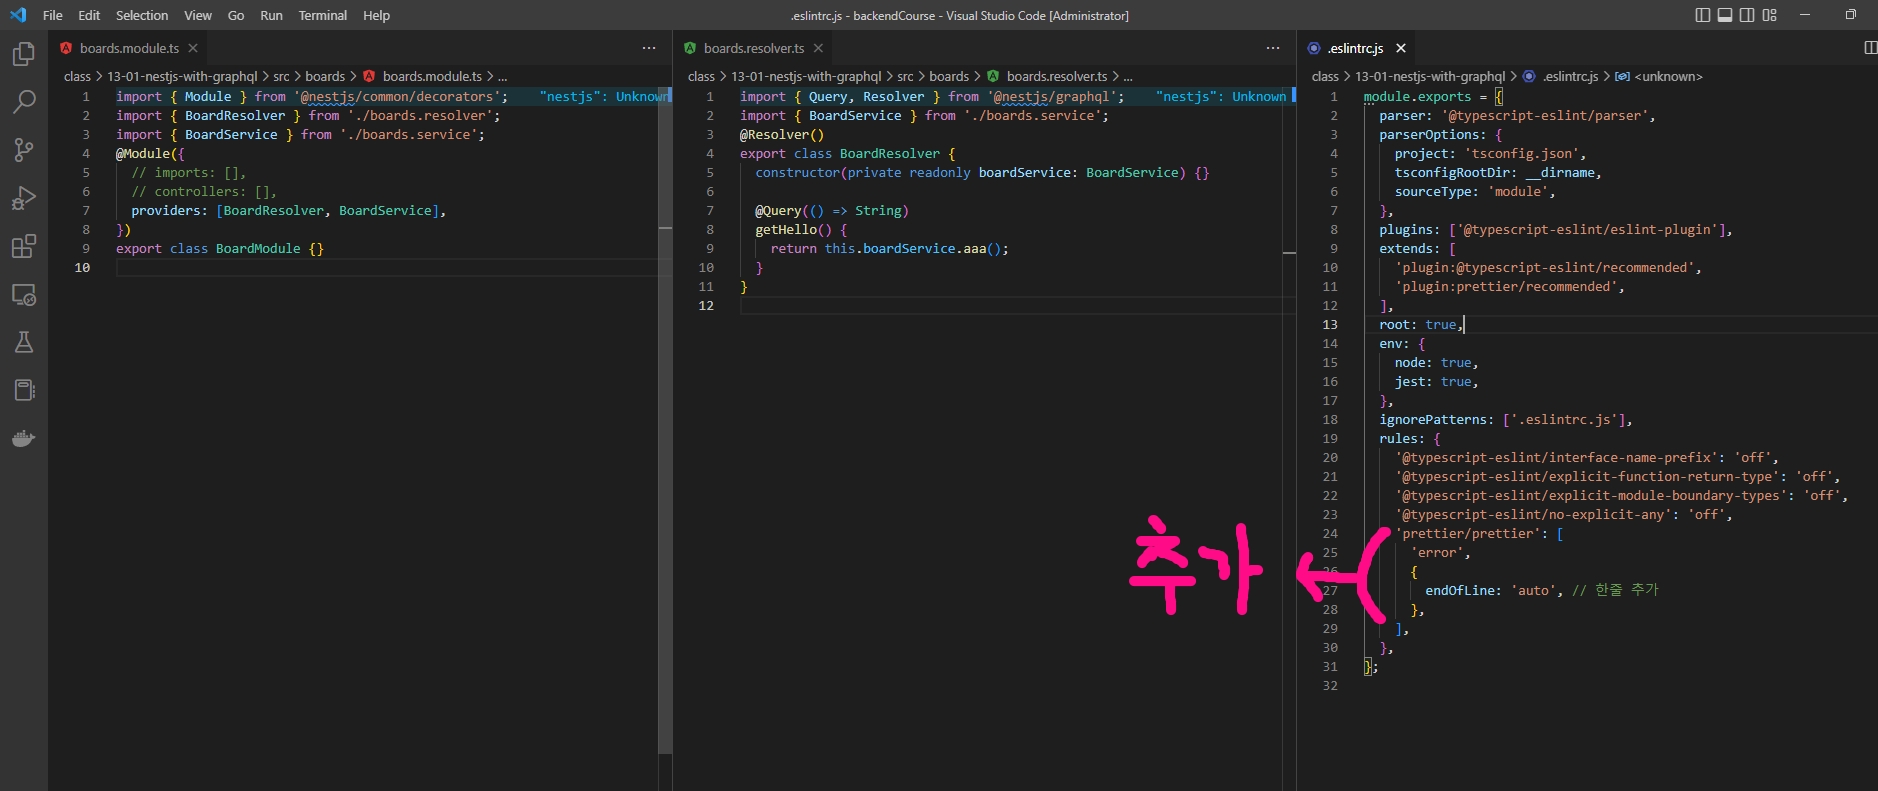Open Source Control view

pyautogui.click(x=24, y=150)
